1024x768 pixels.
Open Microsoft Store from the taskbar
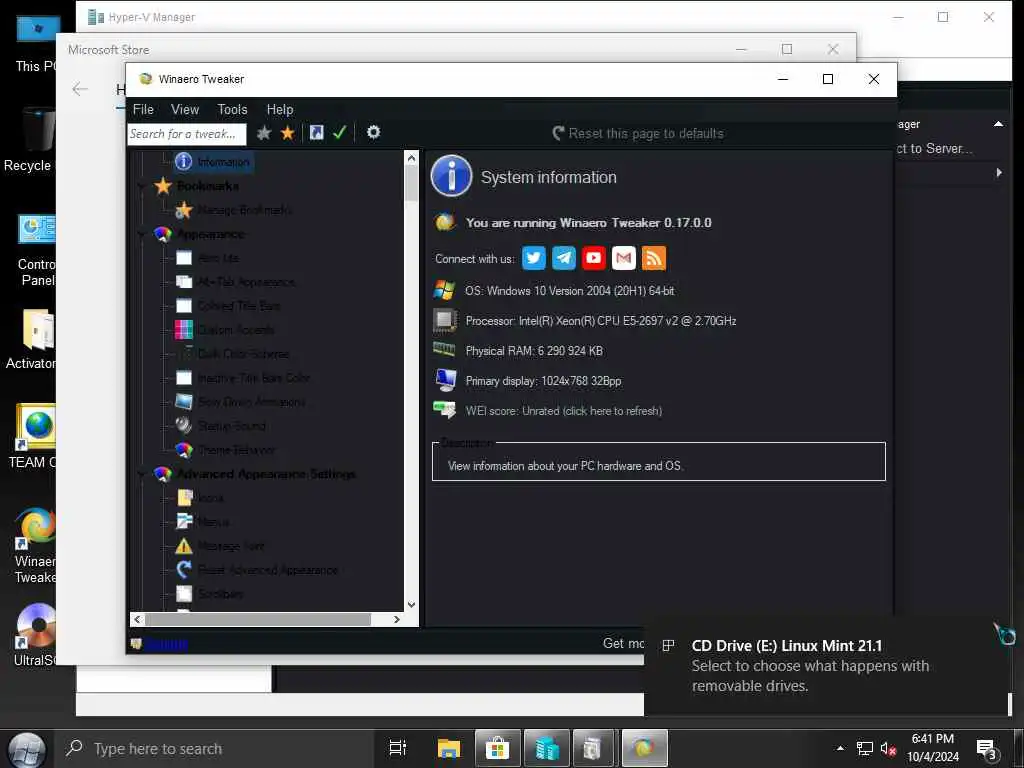[x=497, y=748]
